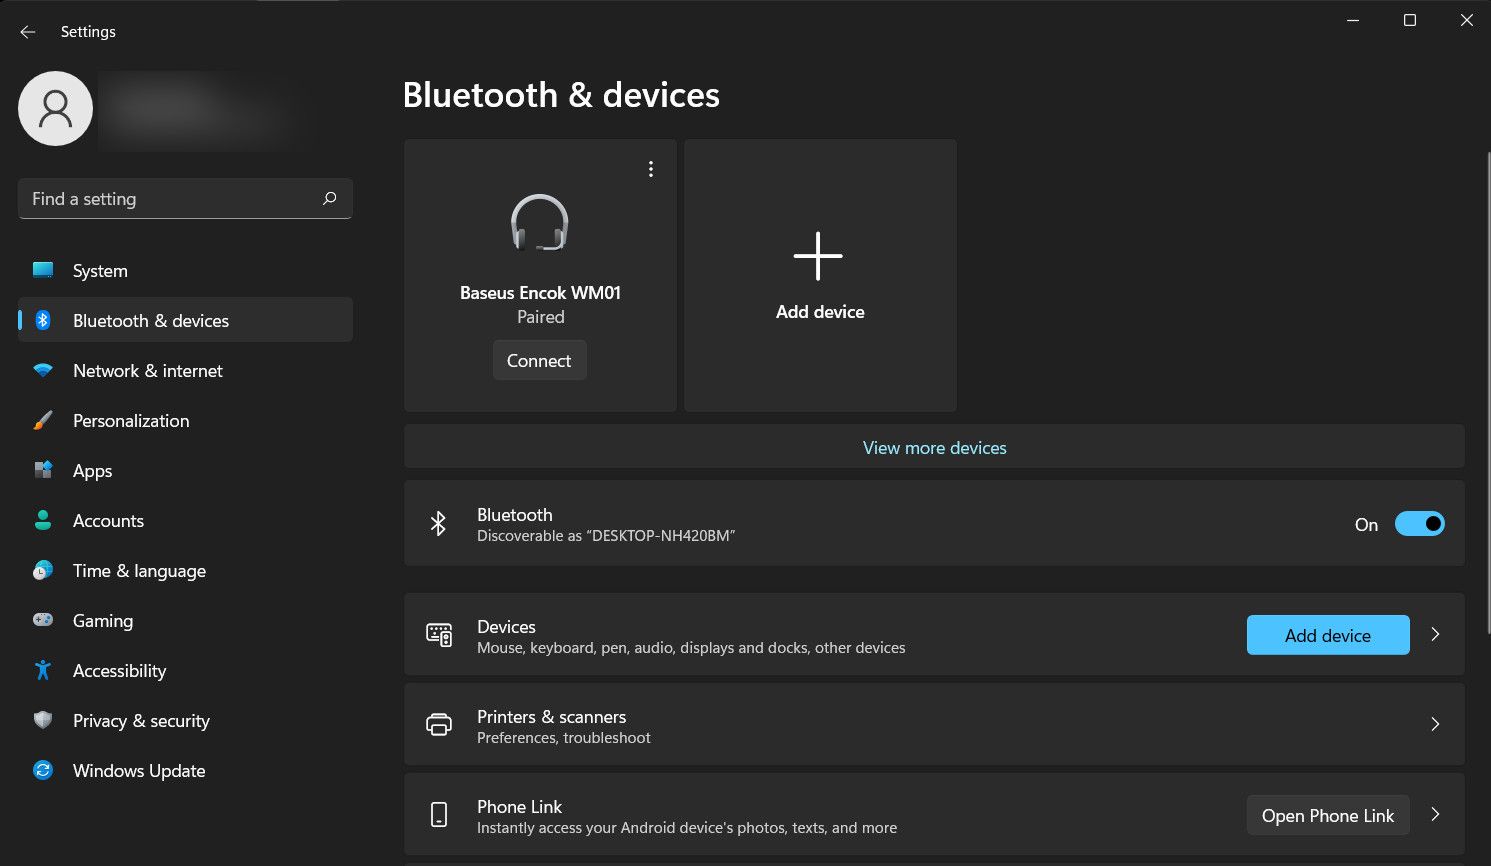
Task: Switch to the System settings section
Action: 99,270
